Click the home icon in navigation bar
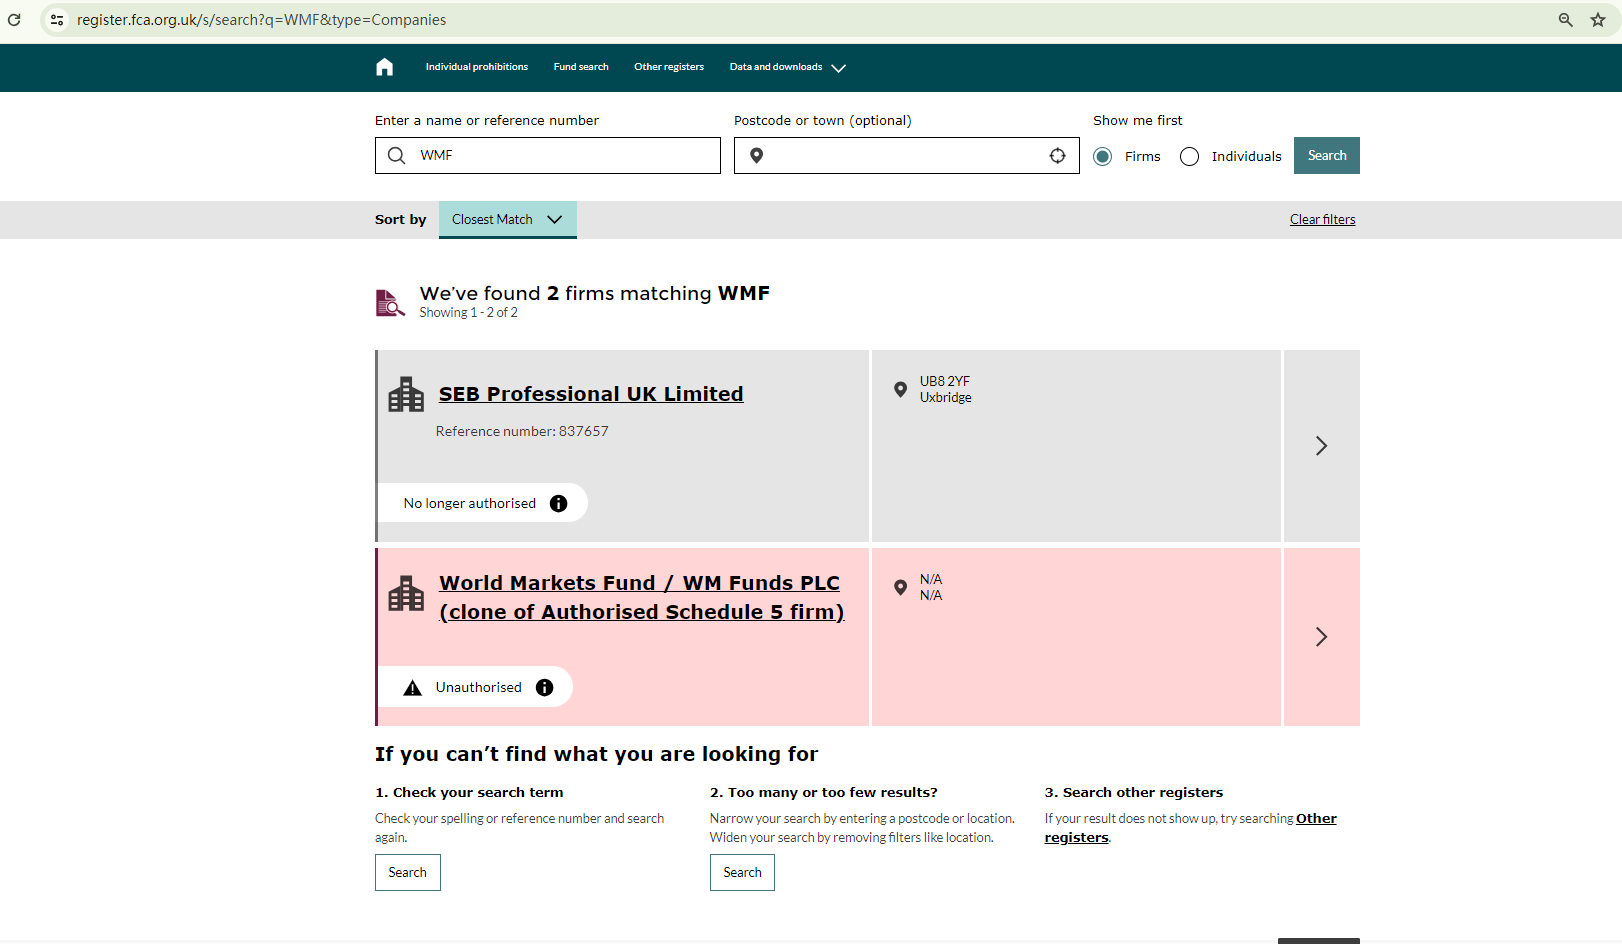 (x=385, y=67)
